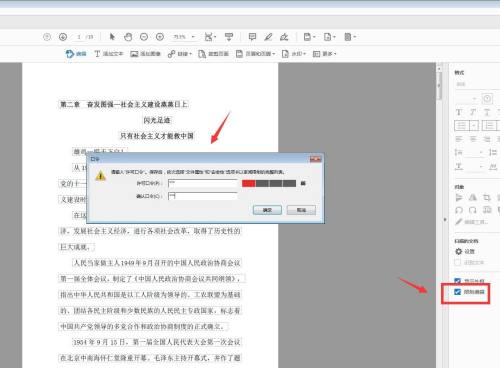Screen dimensions: 500x368
Task: Cancel the password dialog
Action: click(x=301, y=210)
